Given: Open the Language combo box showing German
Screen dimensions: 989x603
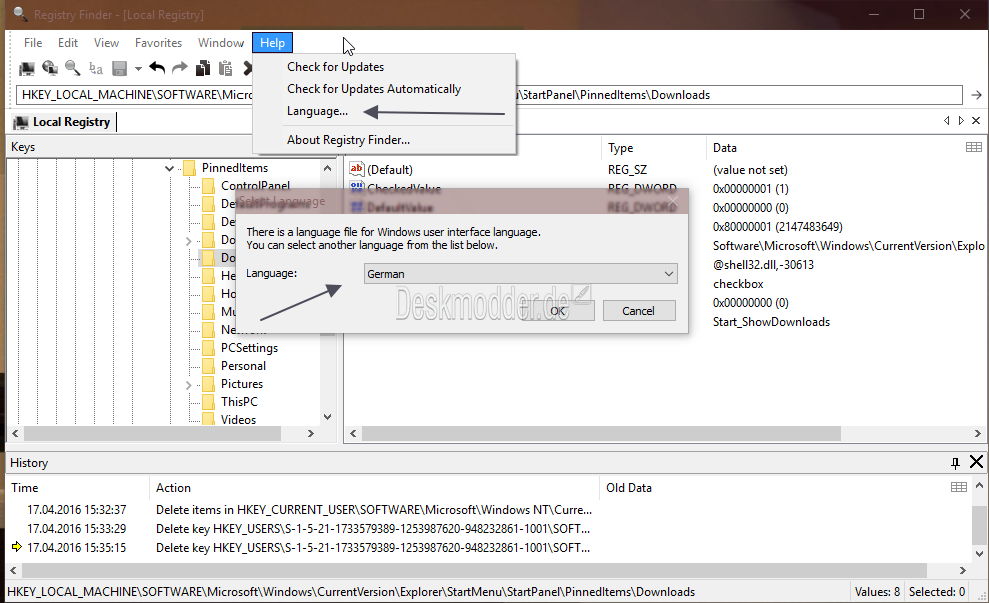Looking at the screenshot, I should [520, 274].
